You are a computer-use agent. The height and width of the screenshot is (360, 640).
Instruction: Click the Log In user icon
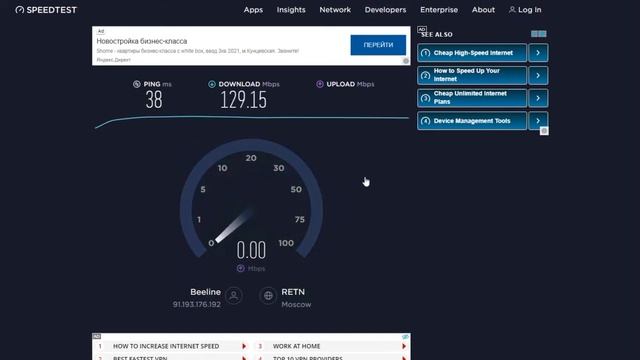click(x=512, y=10)
